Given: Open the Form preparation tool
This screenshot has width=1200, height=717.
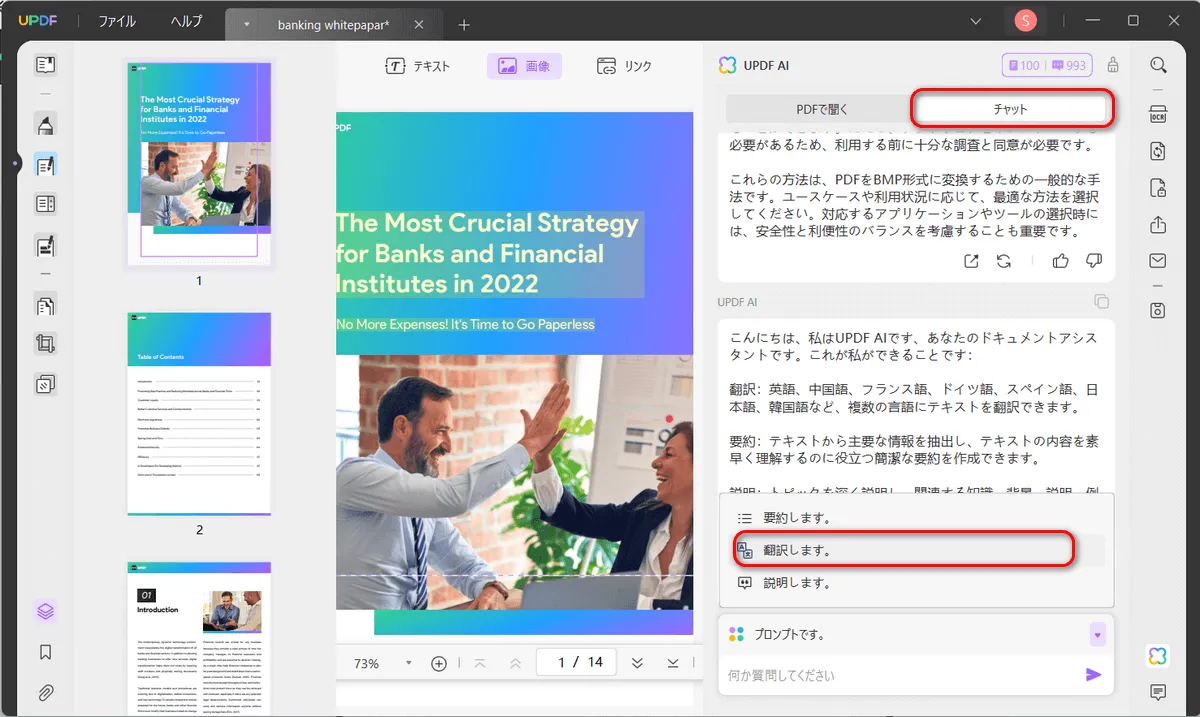Looking at the screenshot, I should [45, 205].
